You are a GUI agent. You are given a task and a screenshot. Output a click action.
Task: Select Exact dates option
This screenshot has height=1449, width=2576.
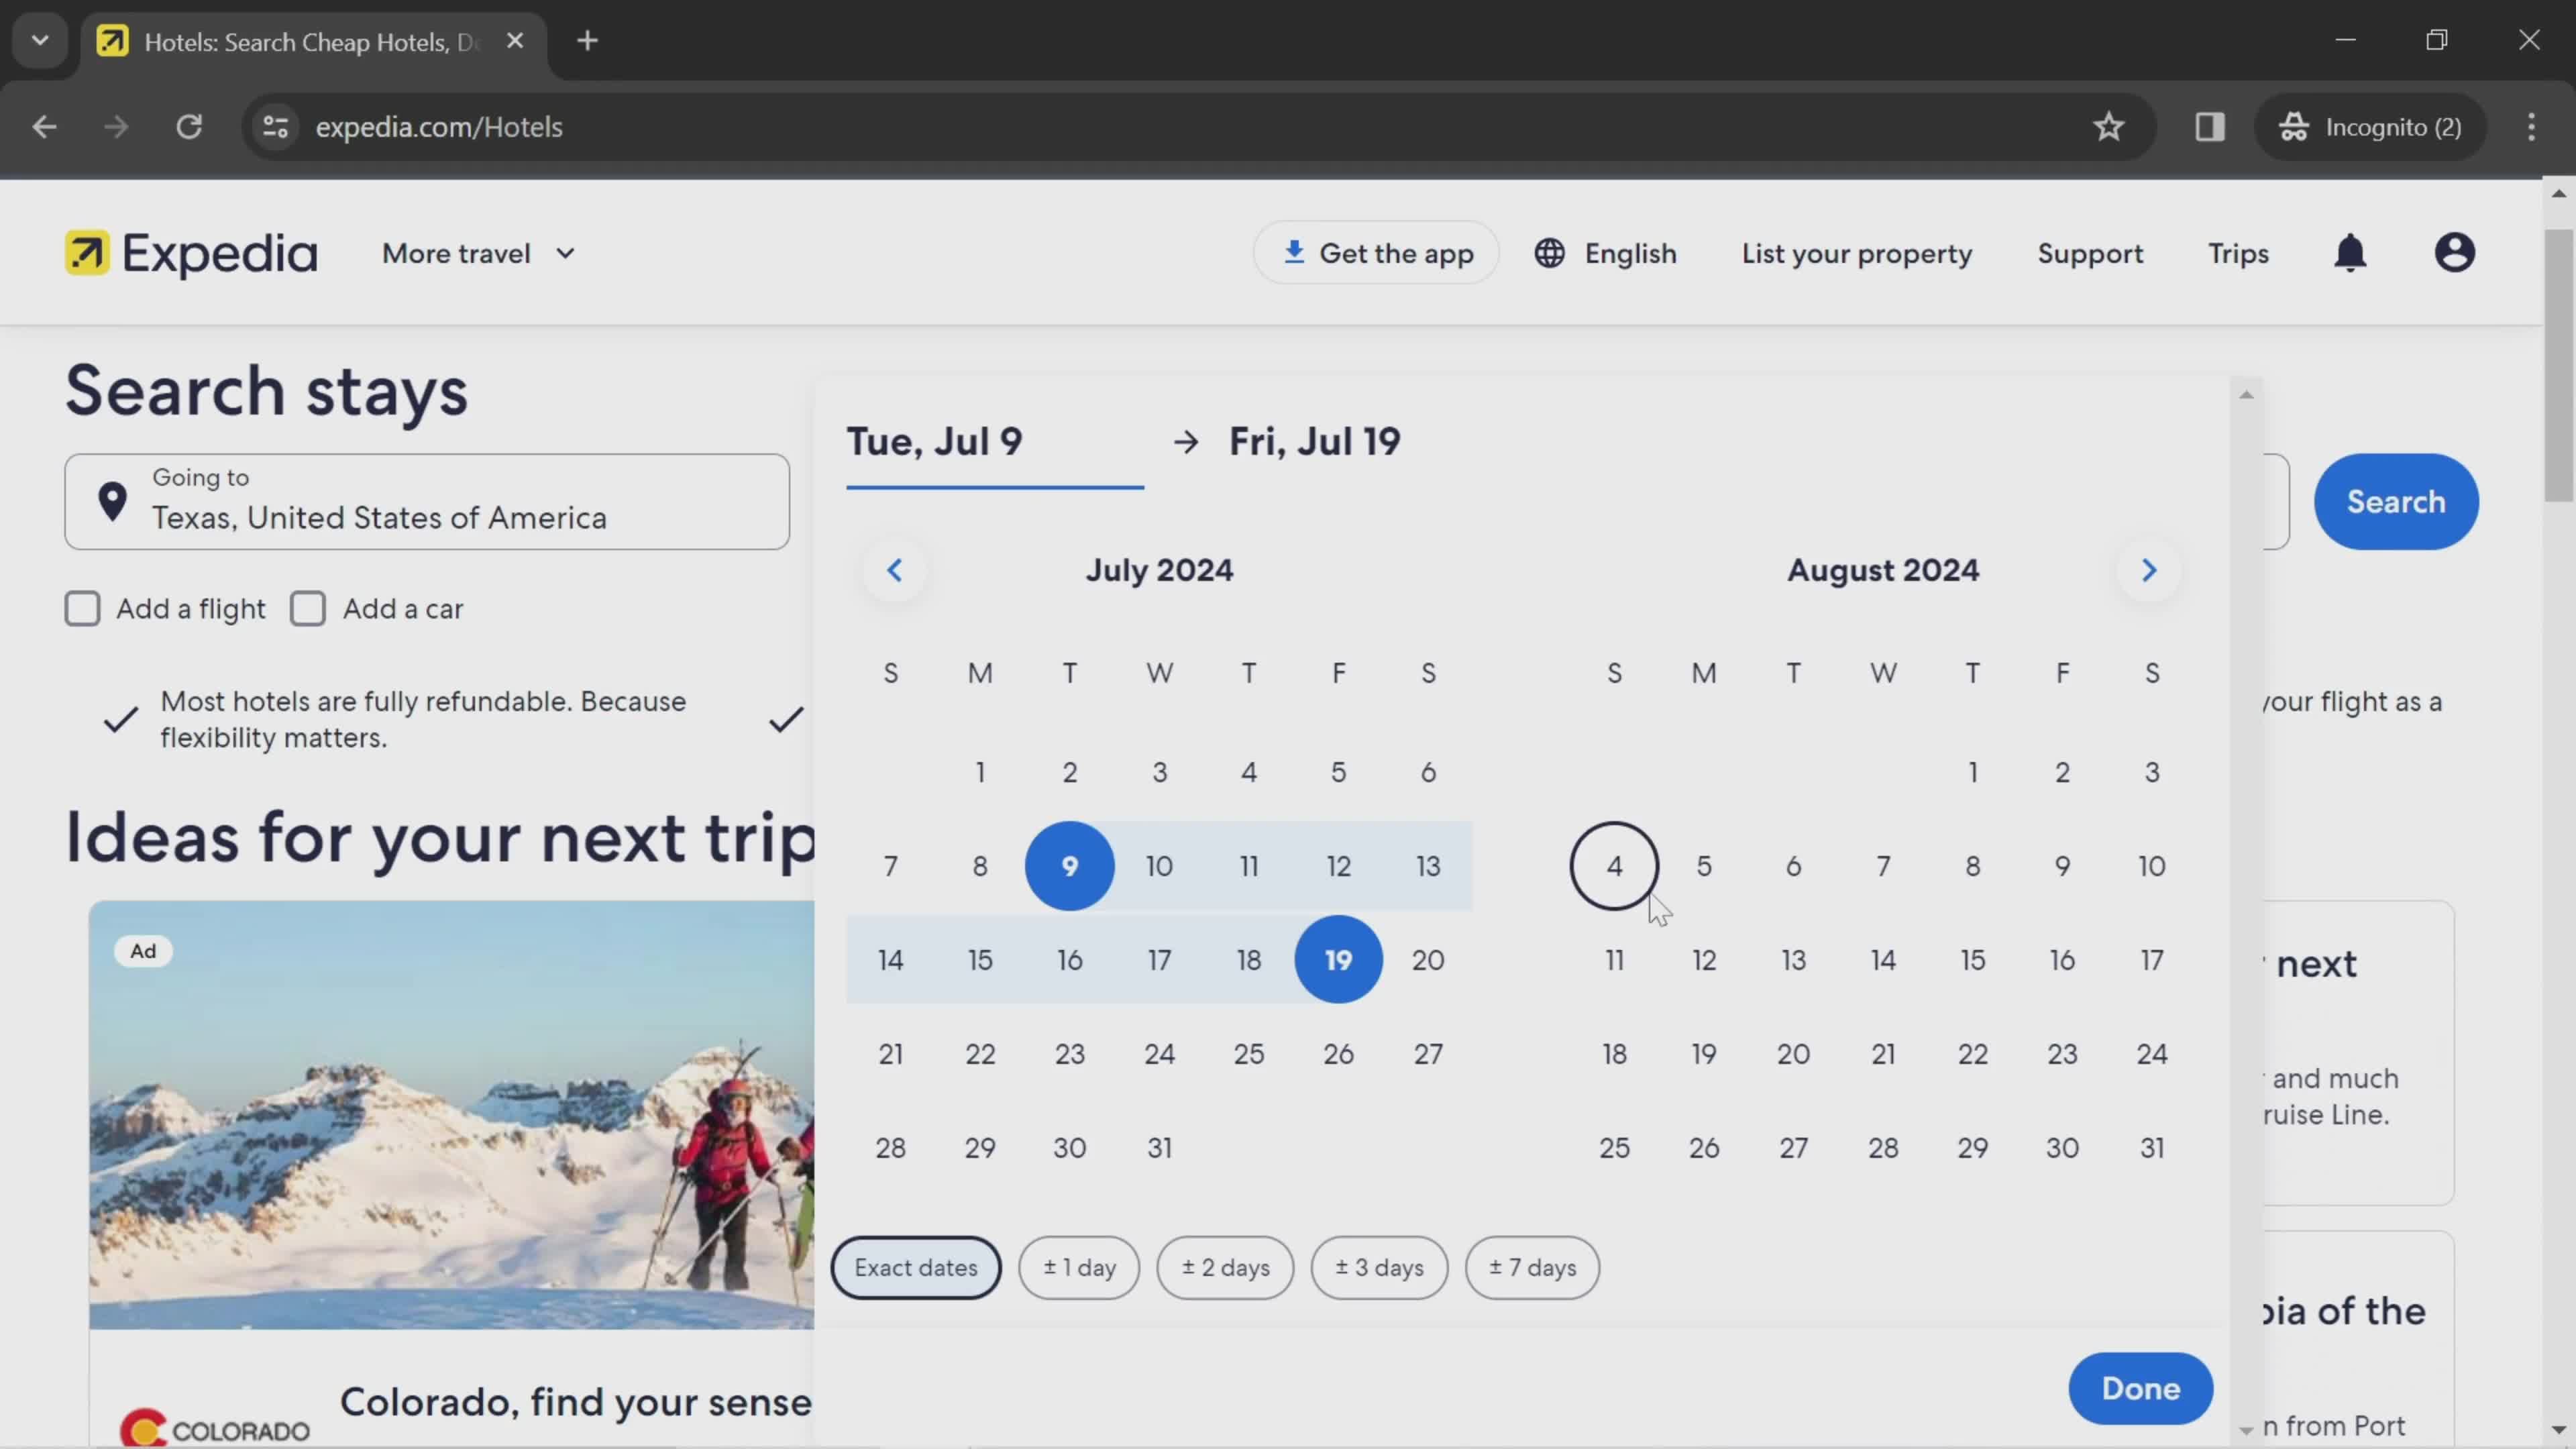pyautogui.click(x=916, y=1268)
